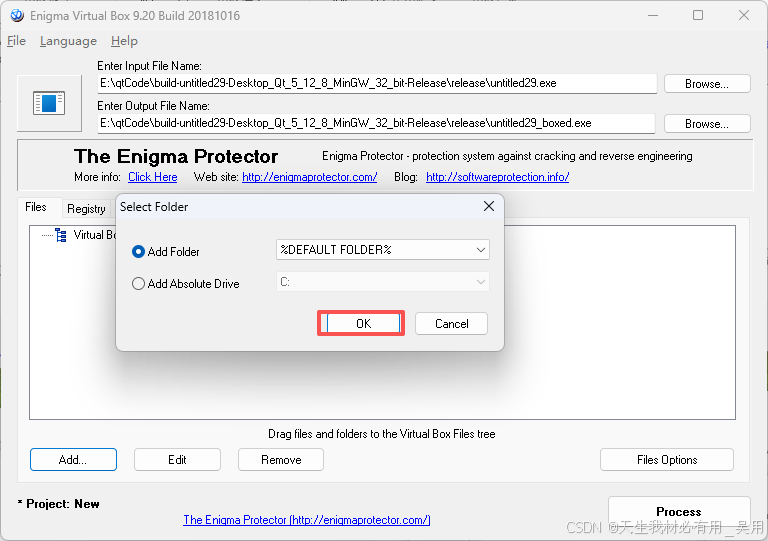Image resolution: width=768 pixels, height=541 pixels.
Task: Open the enigmaprotector.com web site link
Action: 310,177
